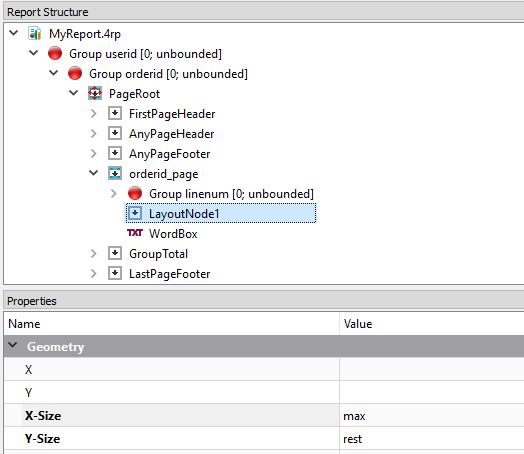Click the Y-Size property name
The width and height of the screenshot is (524, 454).
[42, 439]
